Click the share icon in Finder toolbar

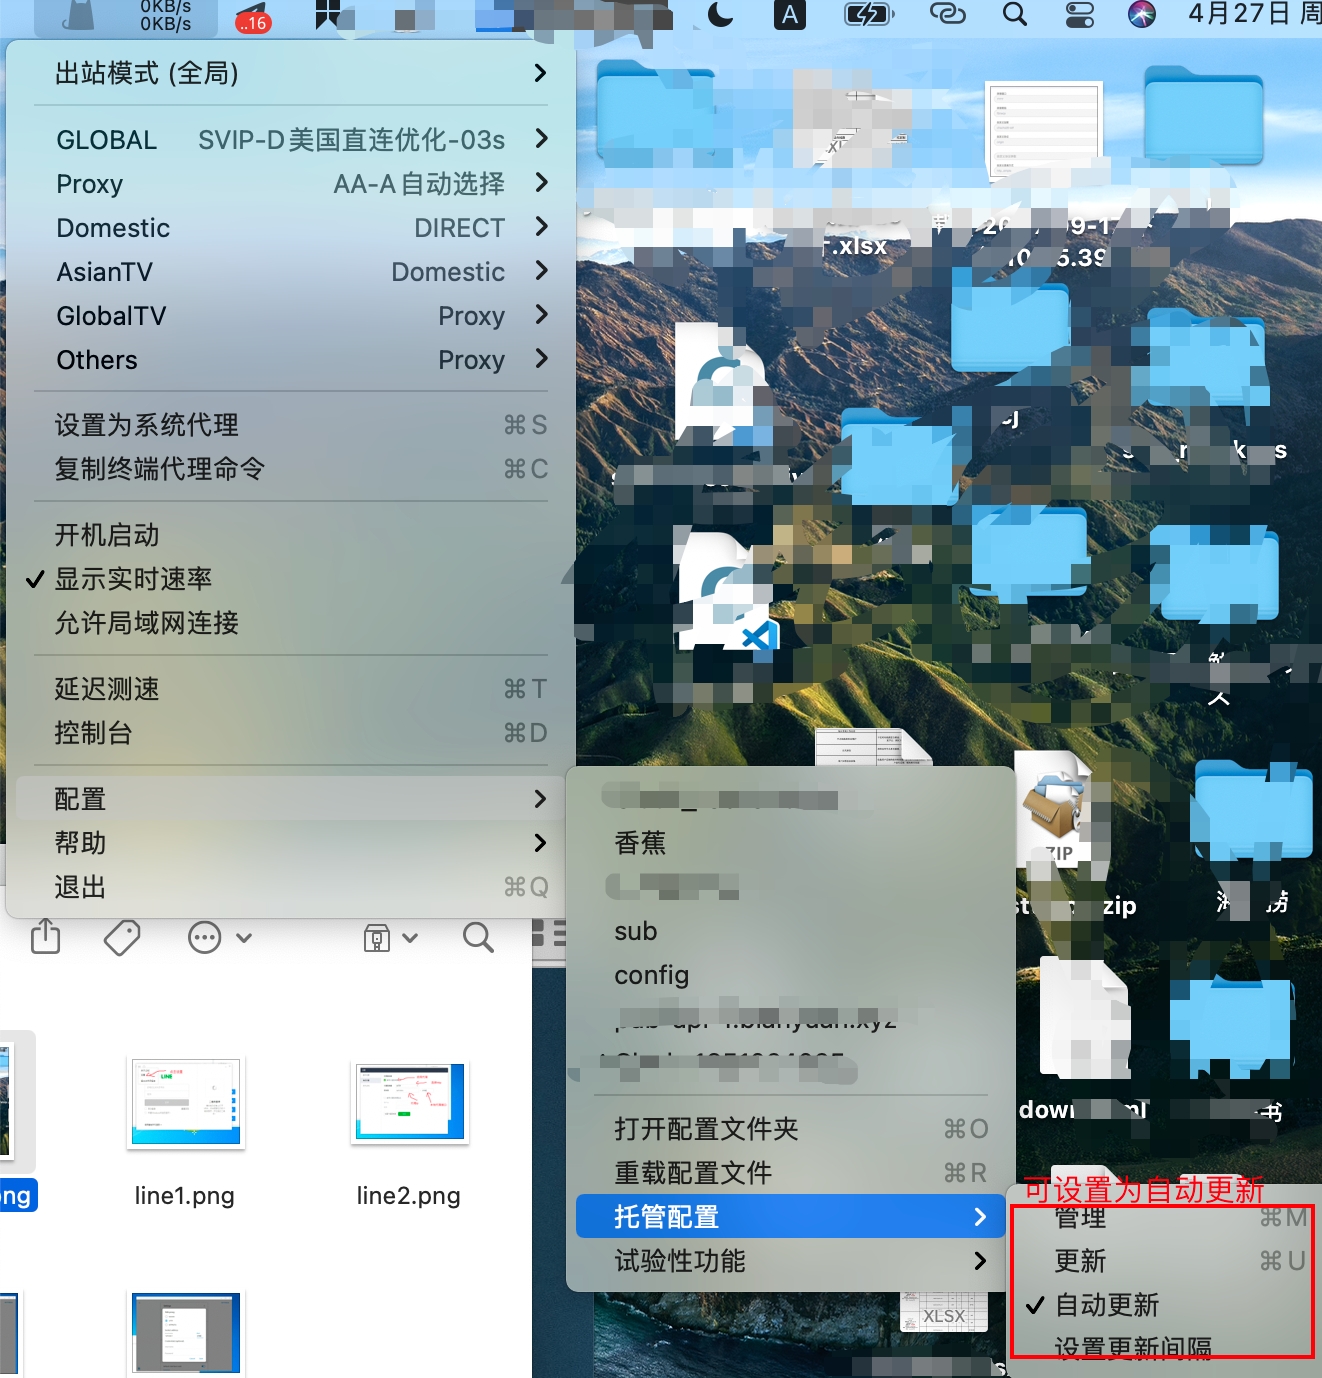(46, 937)
